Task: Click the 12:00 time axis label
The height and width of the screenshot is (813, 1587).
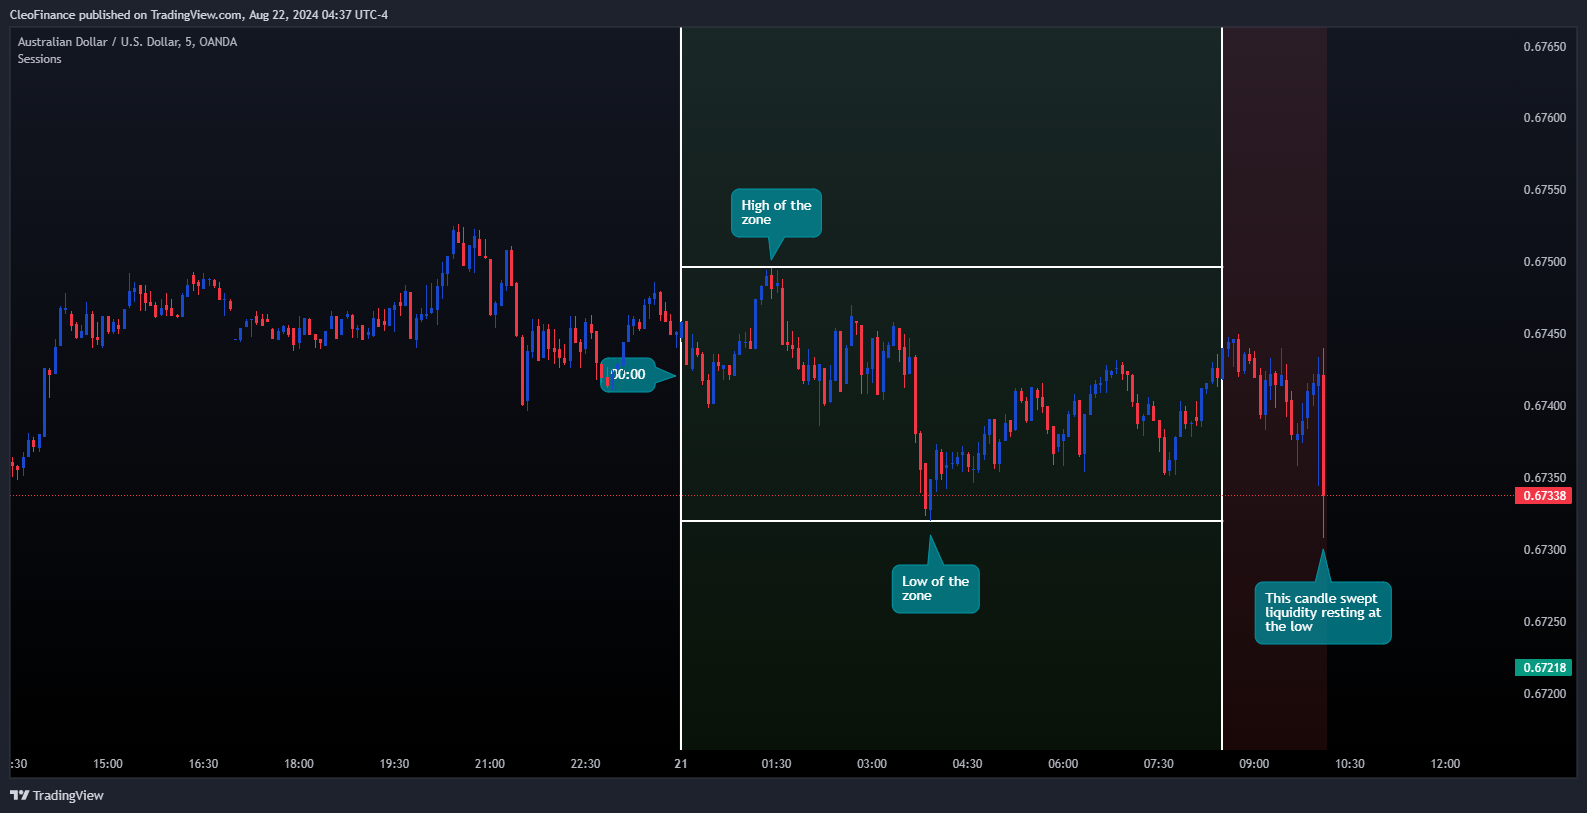Action: [x=1445, y=764]
